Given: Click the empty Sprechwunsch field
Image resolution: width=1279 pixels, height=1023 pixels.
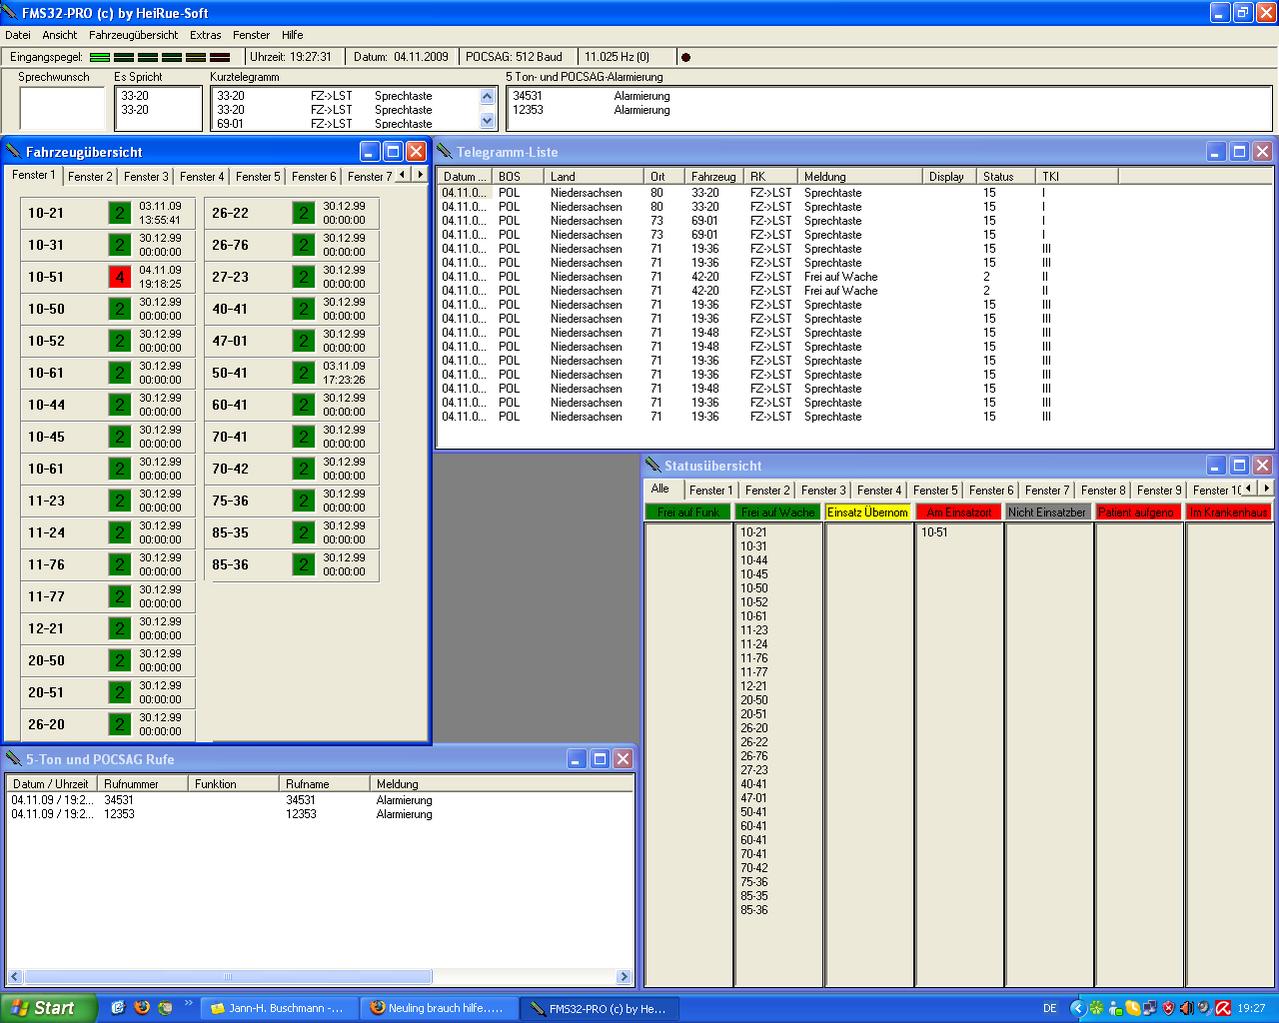Looking at the screenshot, I should pos(62,109).
